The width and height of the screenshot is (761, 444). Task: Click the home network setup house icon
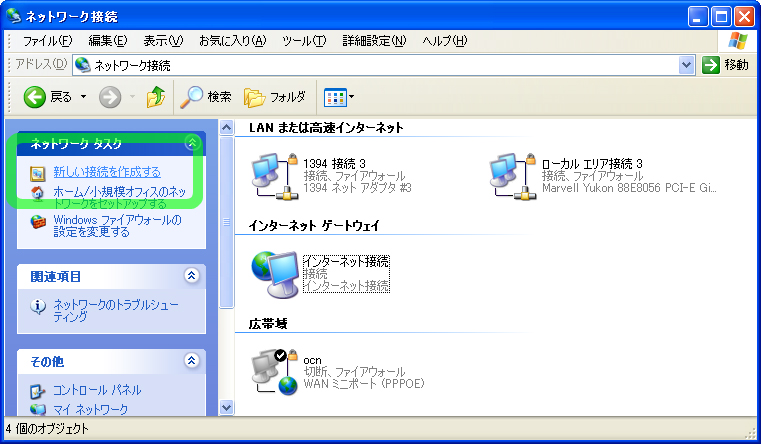pyautogui.click(x=37, y=193)
